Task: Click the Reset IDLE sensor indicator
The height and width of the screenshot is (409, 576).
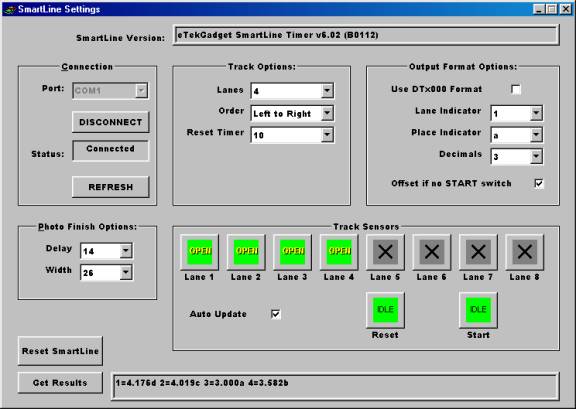Action: point(385,310)
